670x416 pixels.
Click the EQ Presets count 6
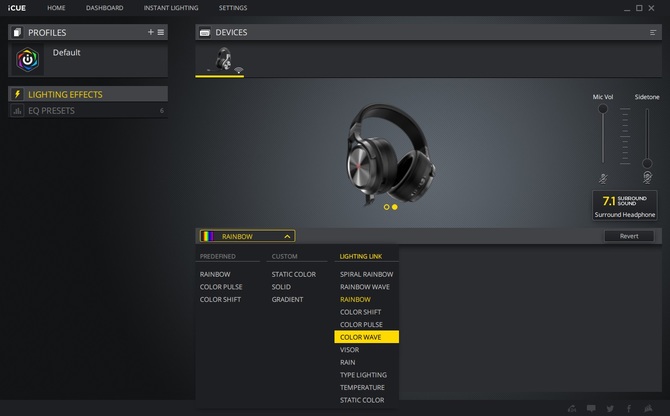click(x=162, y=111)
